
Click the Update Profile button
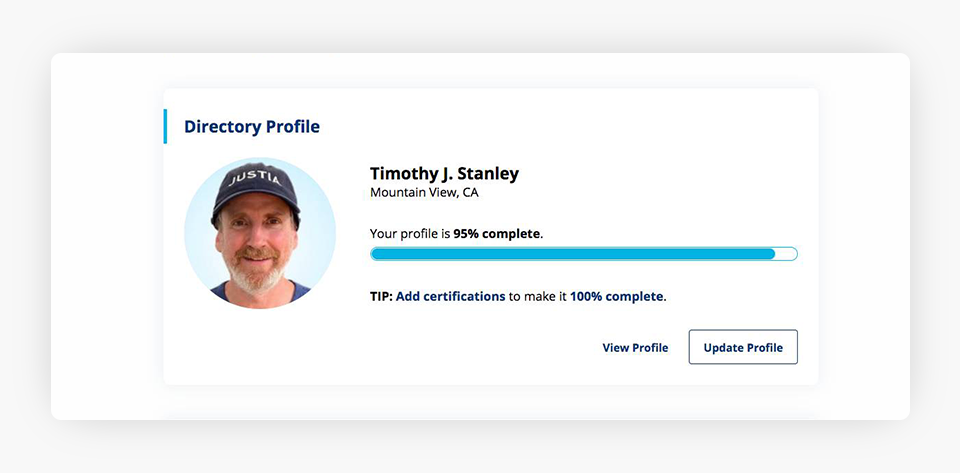pos(743,347)
